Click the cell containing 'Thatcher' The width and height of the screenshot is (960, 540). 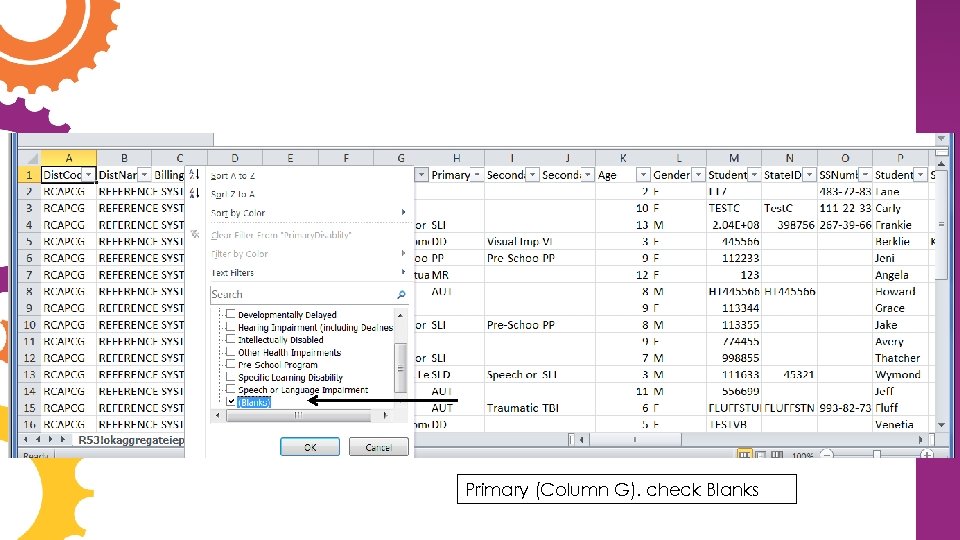click(x=900, y=358)
